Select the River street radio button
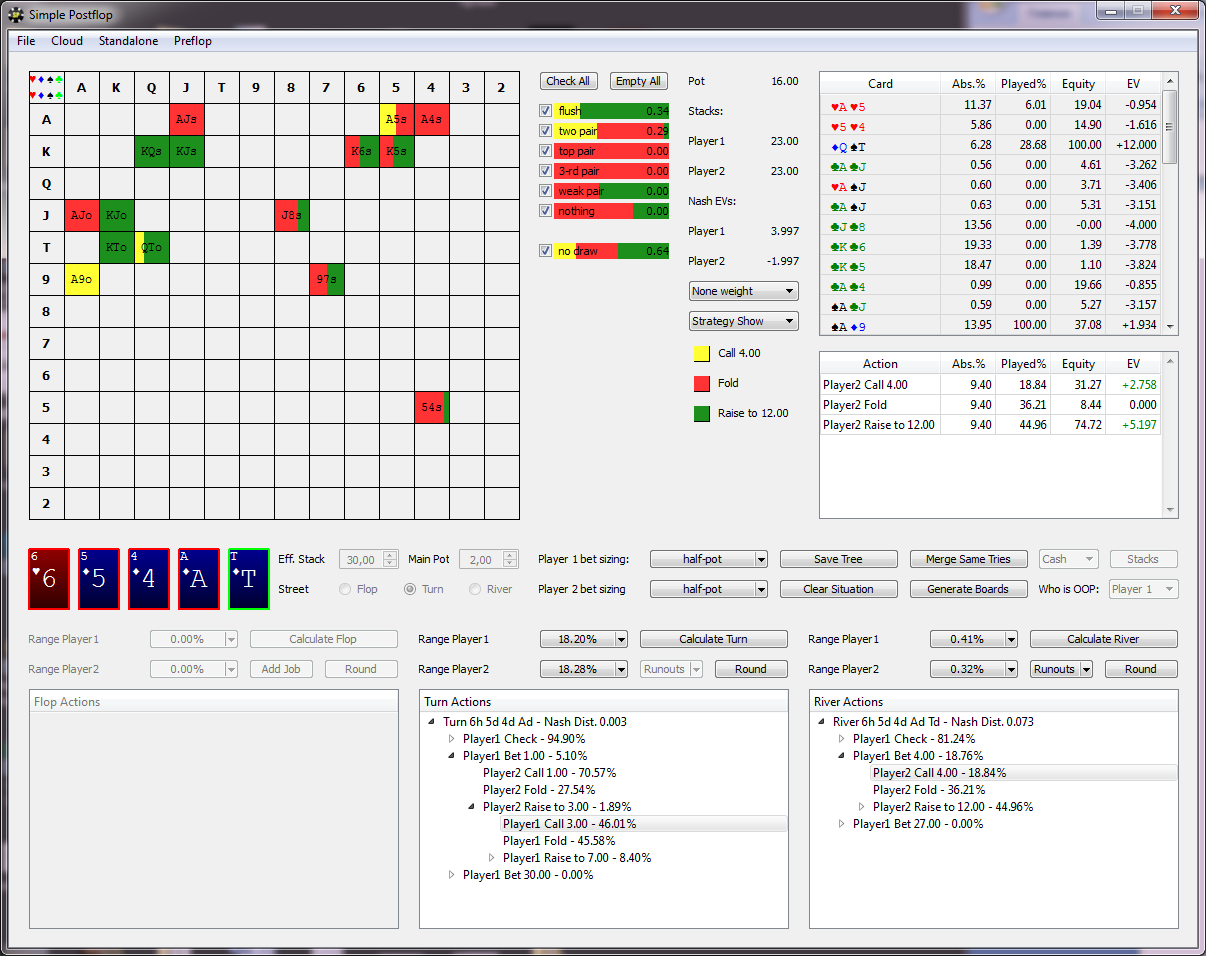1206x956 pixels. (476, 589)
